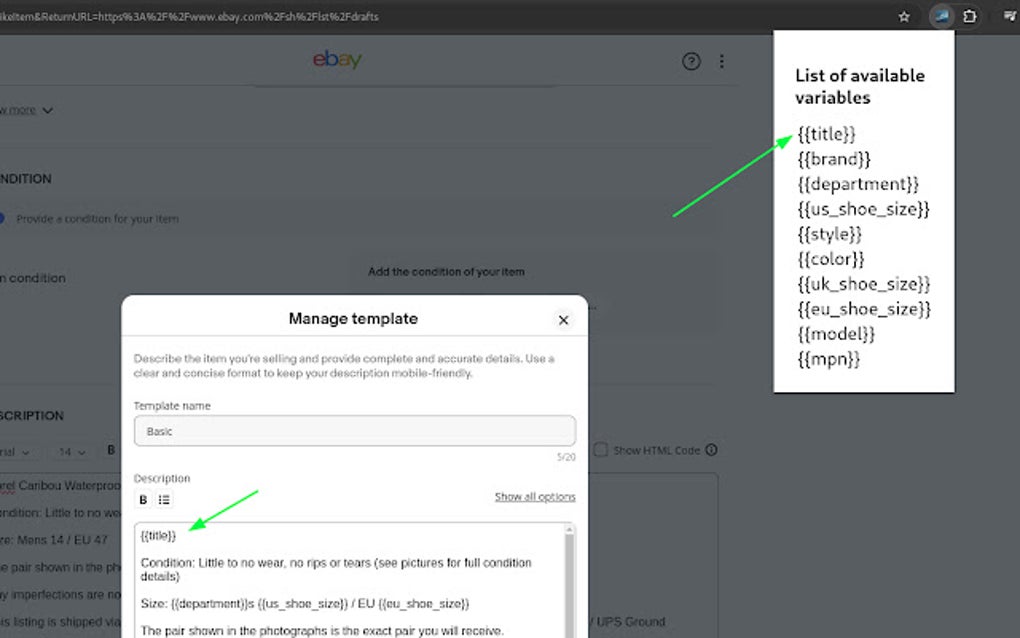This screenshot has height=638, width=1020.
Task: Click the {{us_shoe_size}} variable in list
Action: point(864,209)
